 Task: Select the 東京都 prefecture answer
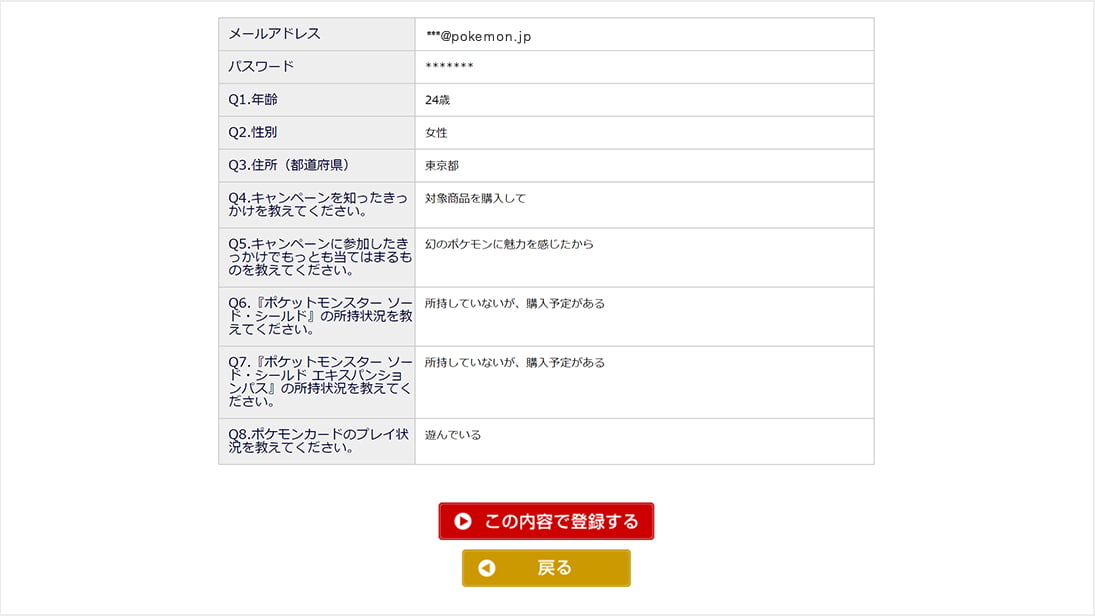[441, 166]
